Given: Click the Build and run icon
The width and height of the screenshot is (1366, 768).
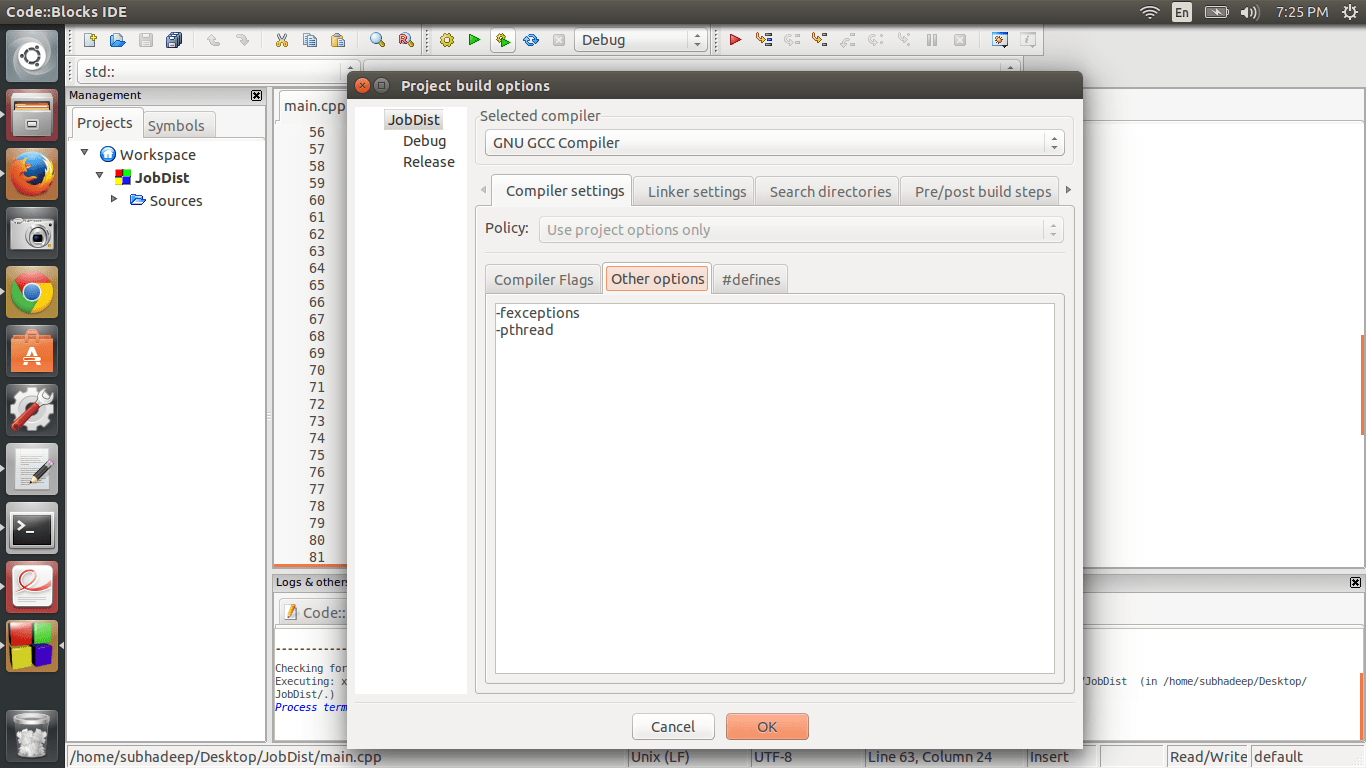Looking at the screenshot, I should (503, 40).
